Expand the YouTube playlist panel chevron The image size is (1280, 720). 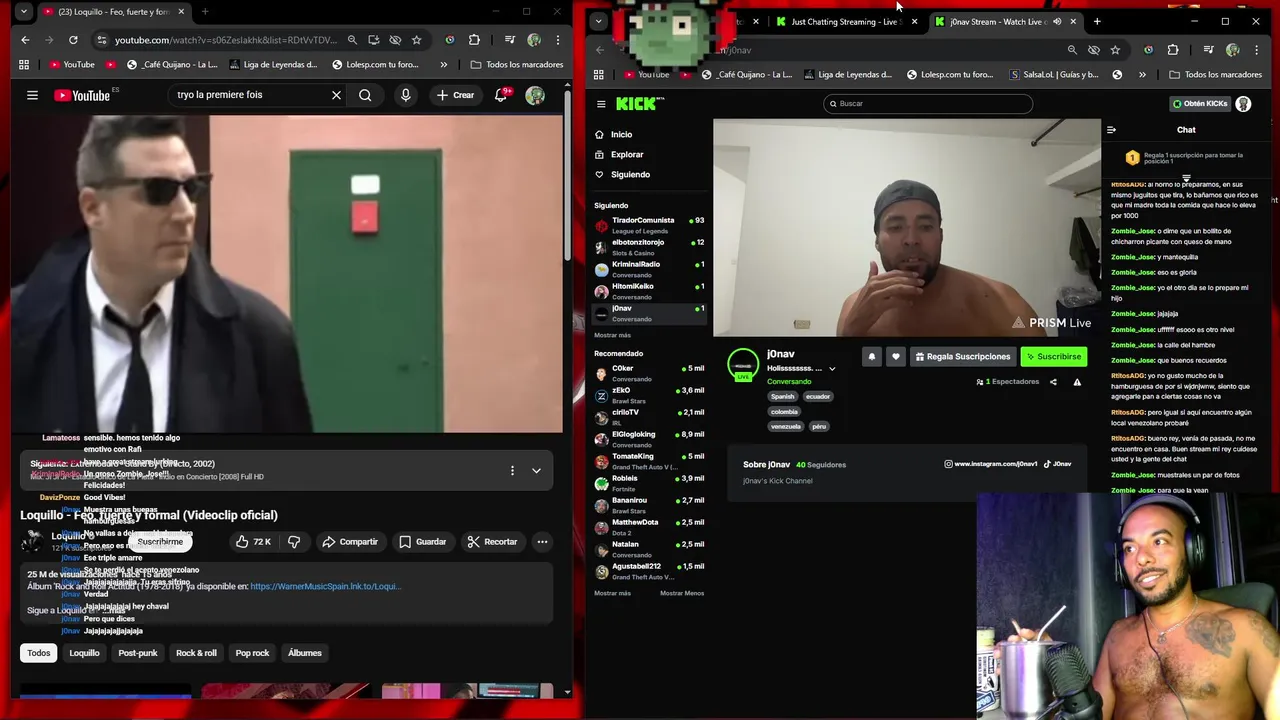coord(536,470)
